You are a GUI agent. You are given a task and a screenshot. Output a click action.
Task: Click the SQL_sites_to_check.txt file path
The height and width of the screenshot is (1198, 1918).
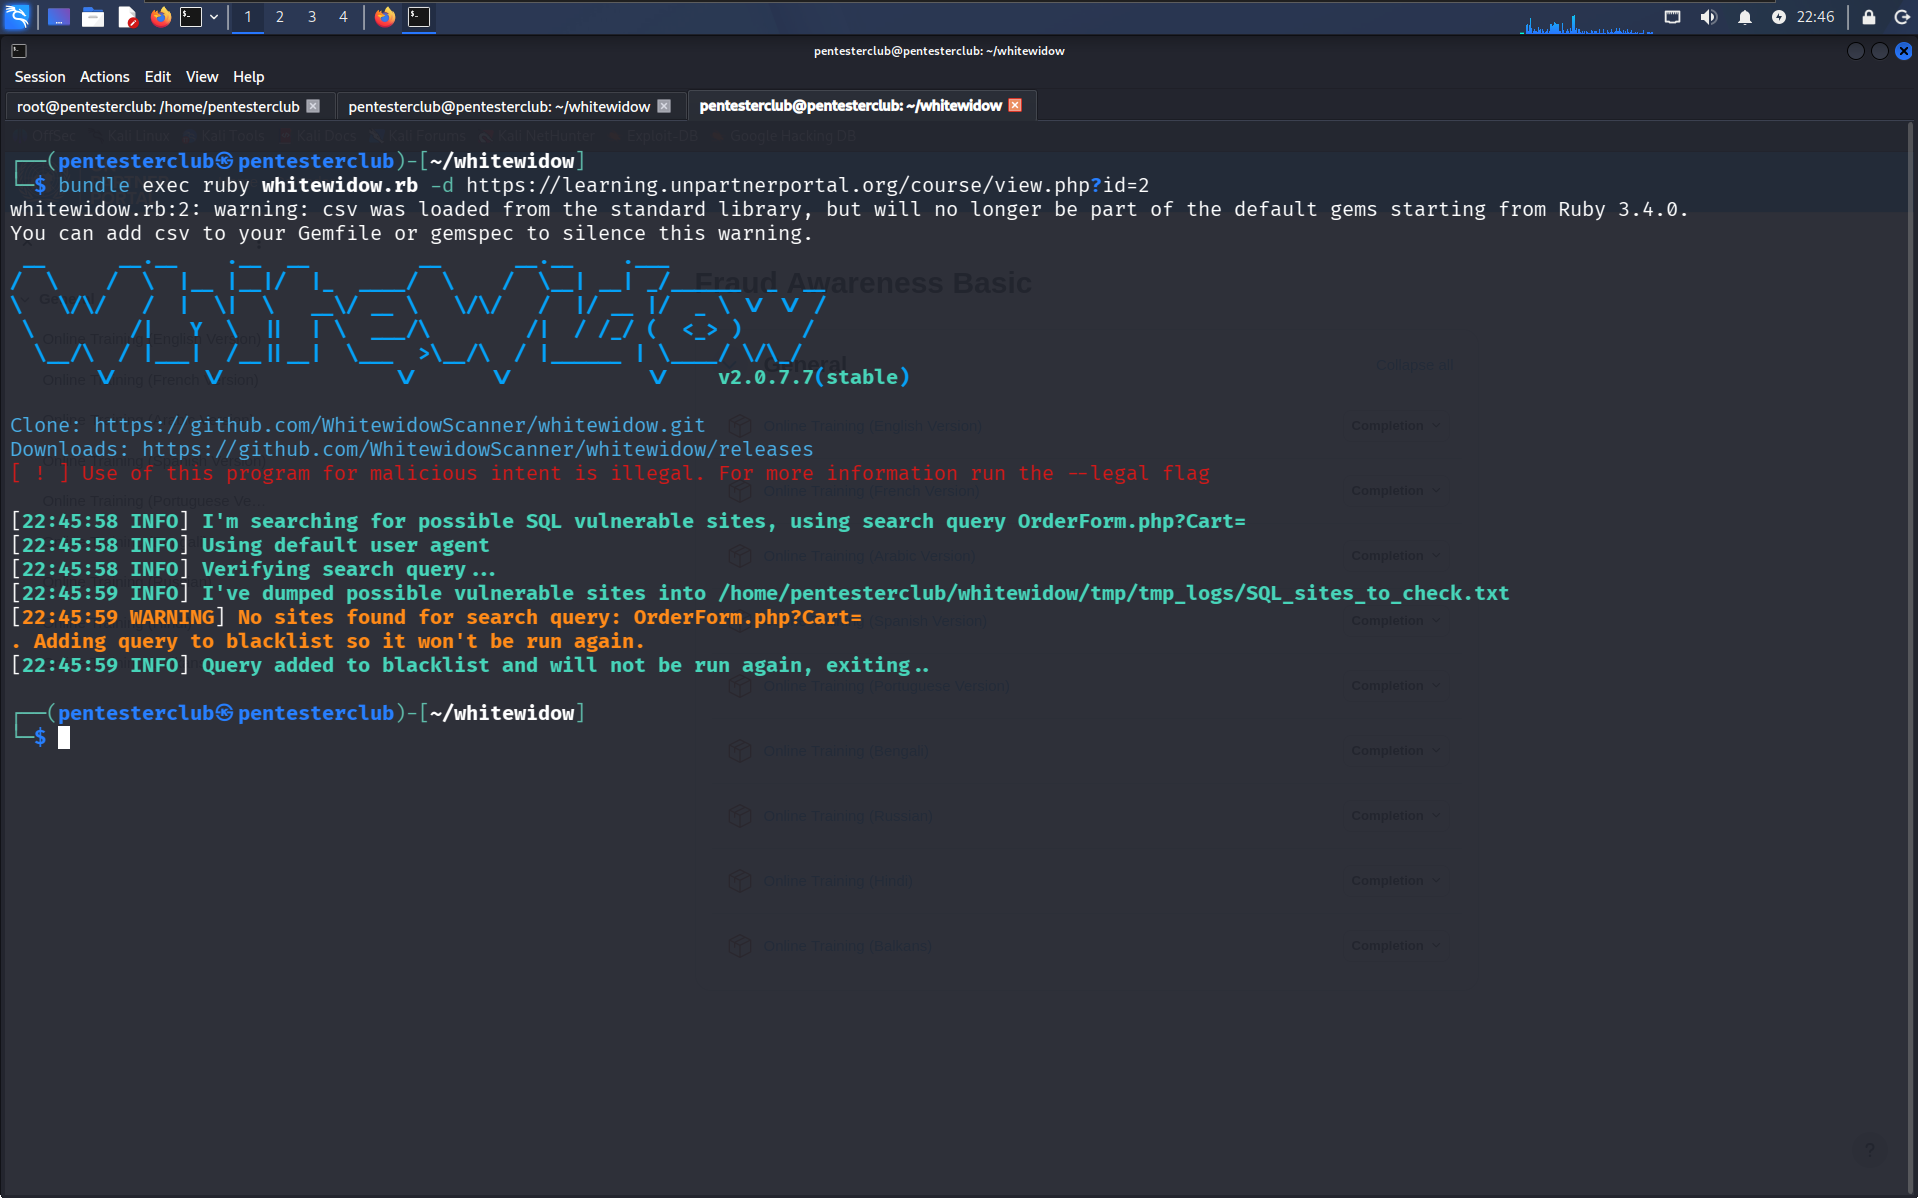[x=1113, y=593]
